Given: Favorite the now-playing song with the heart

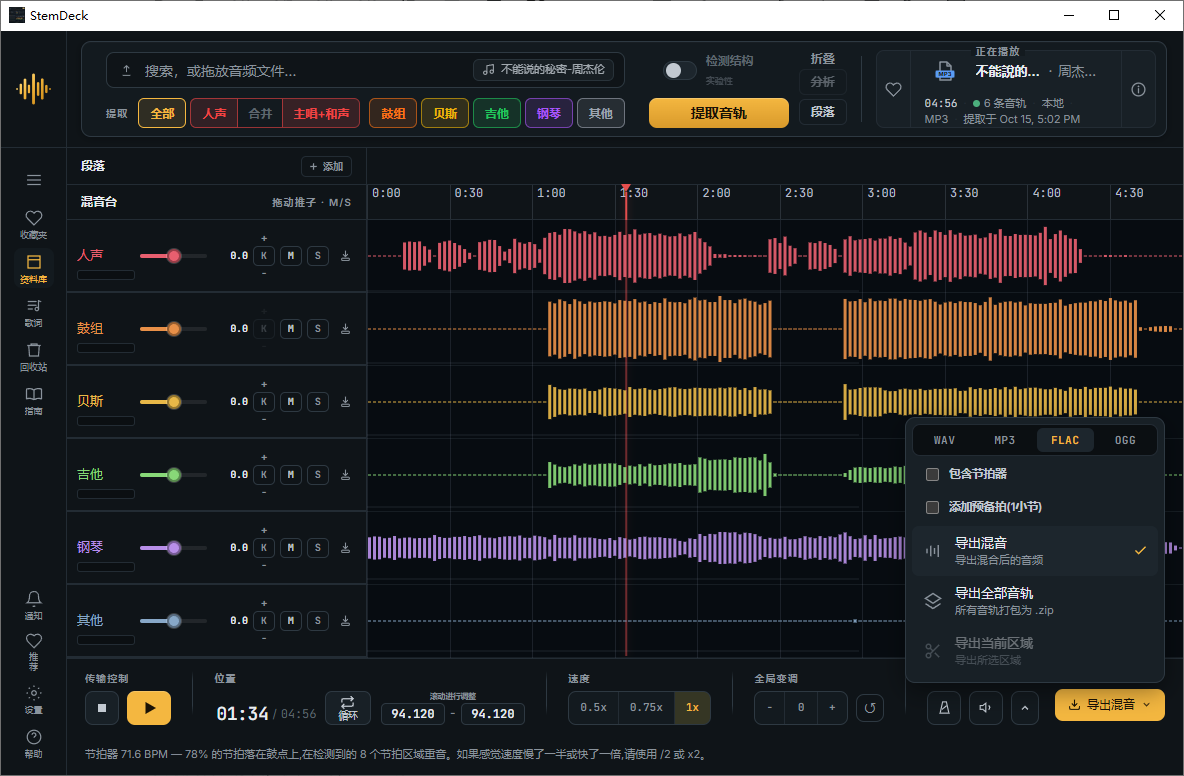Looking at the screenshot, I should 893,89.
